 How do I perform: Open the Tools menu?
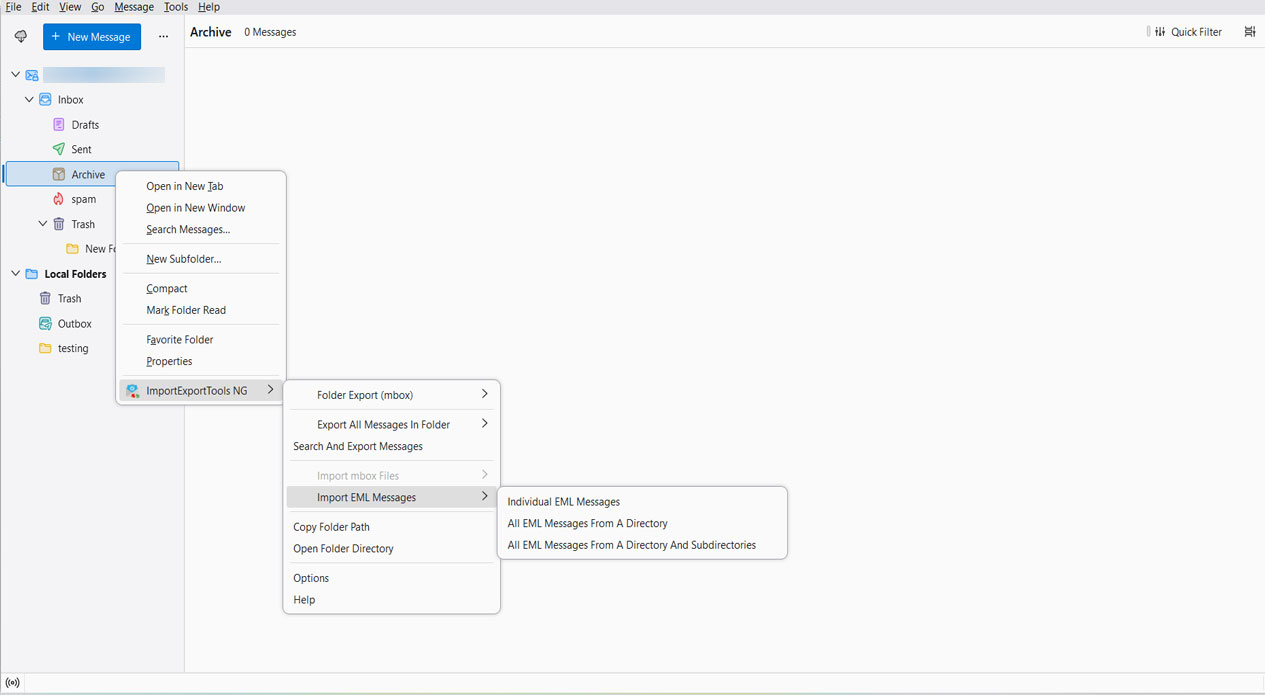[175, 7]
